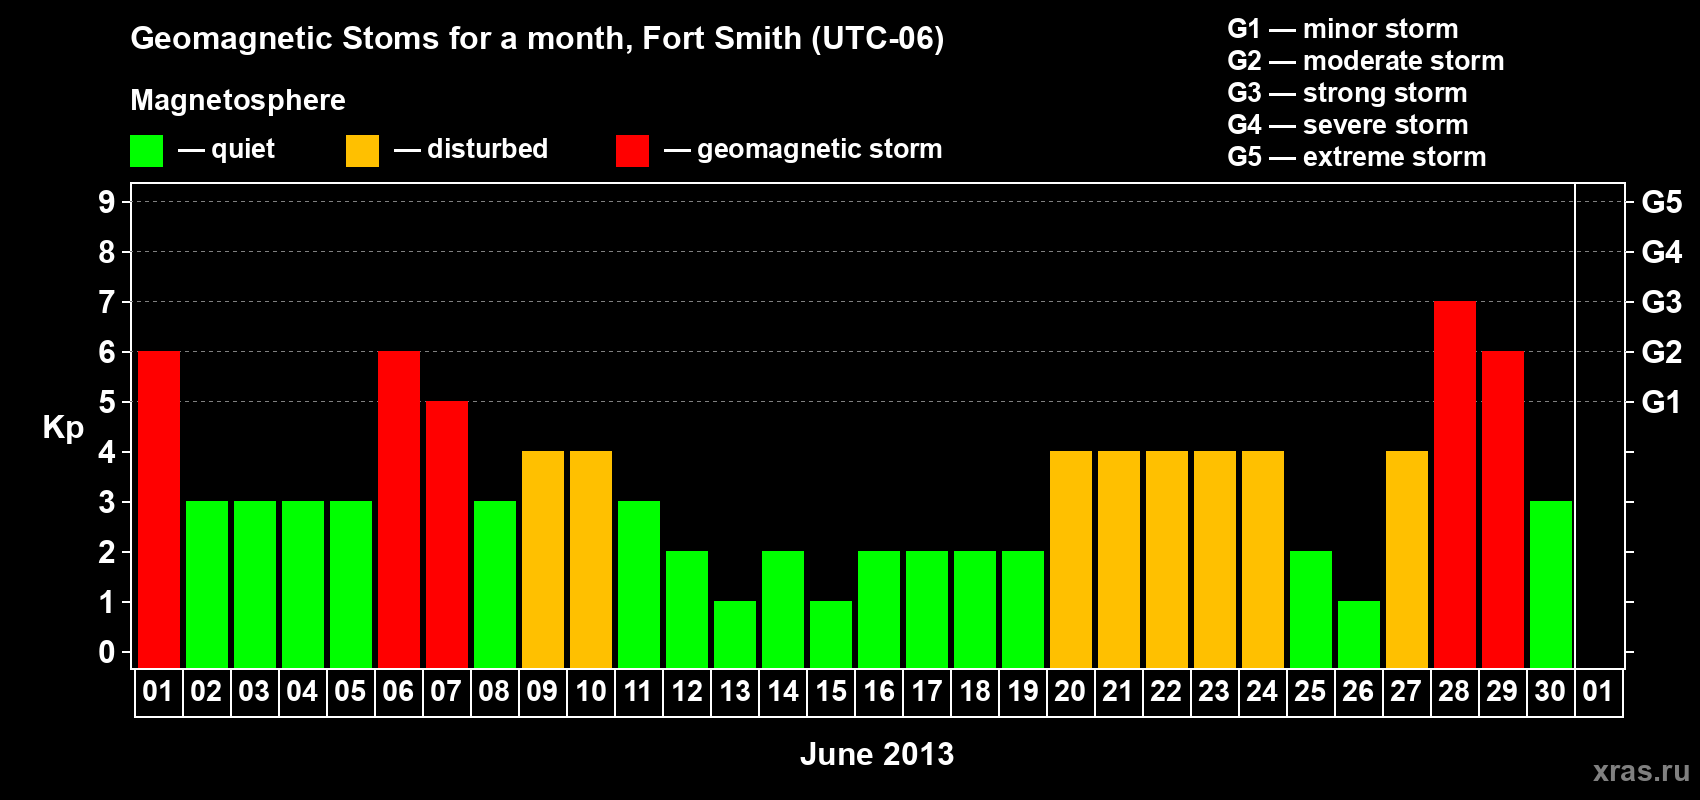Select the green bar for June 25
Screen dimensions: 1700x800
click(x=1311, y=609)
